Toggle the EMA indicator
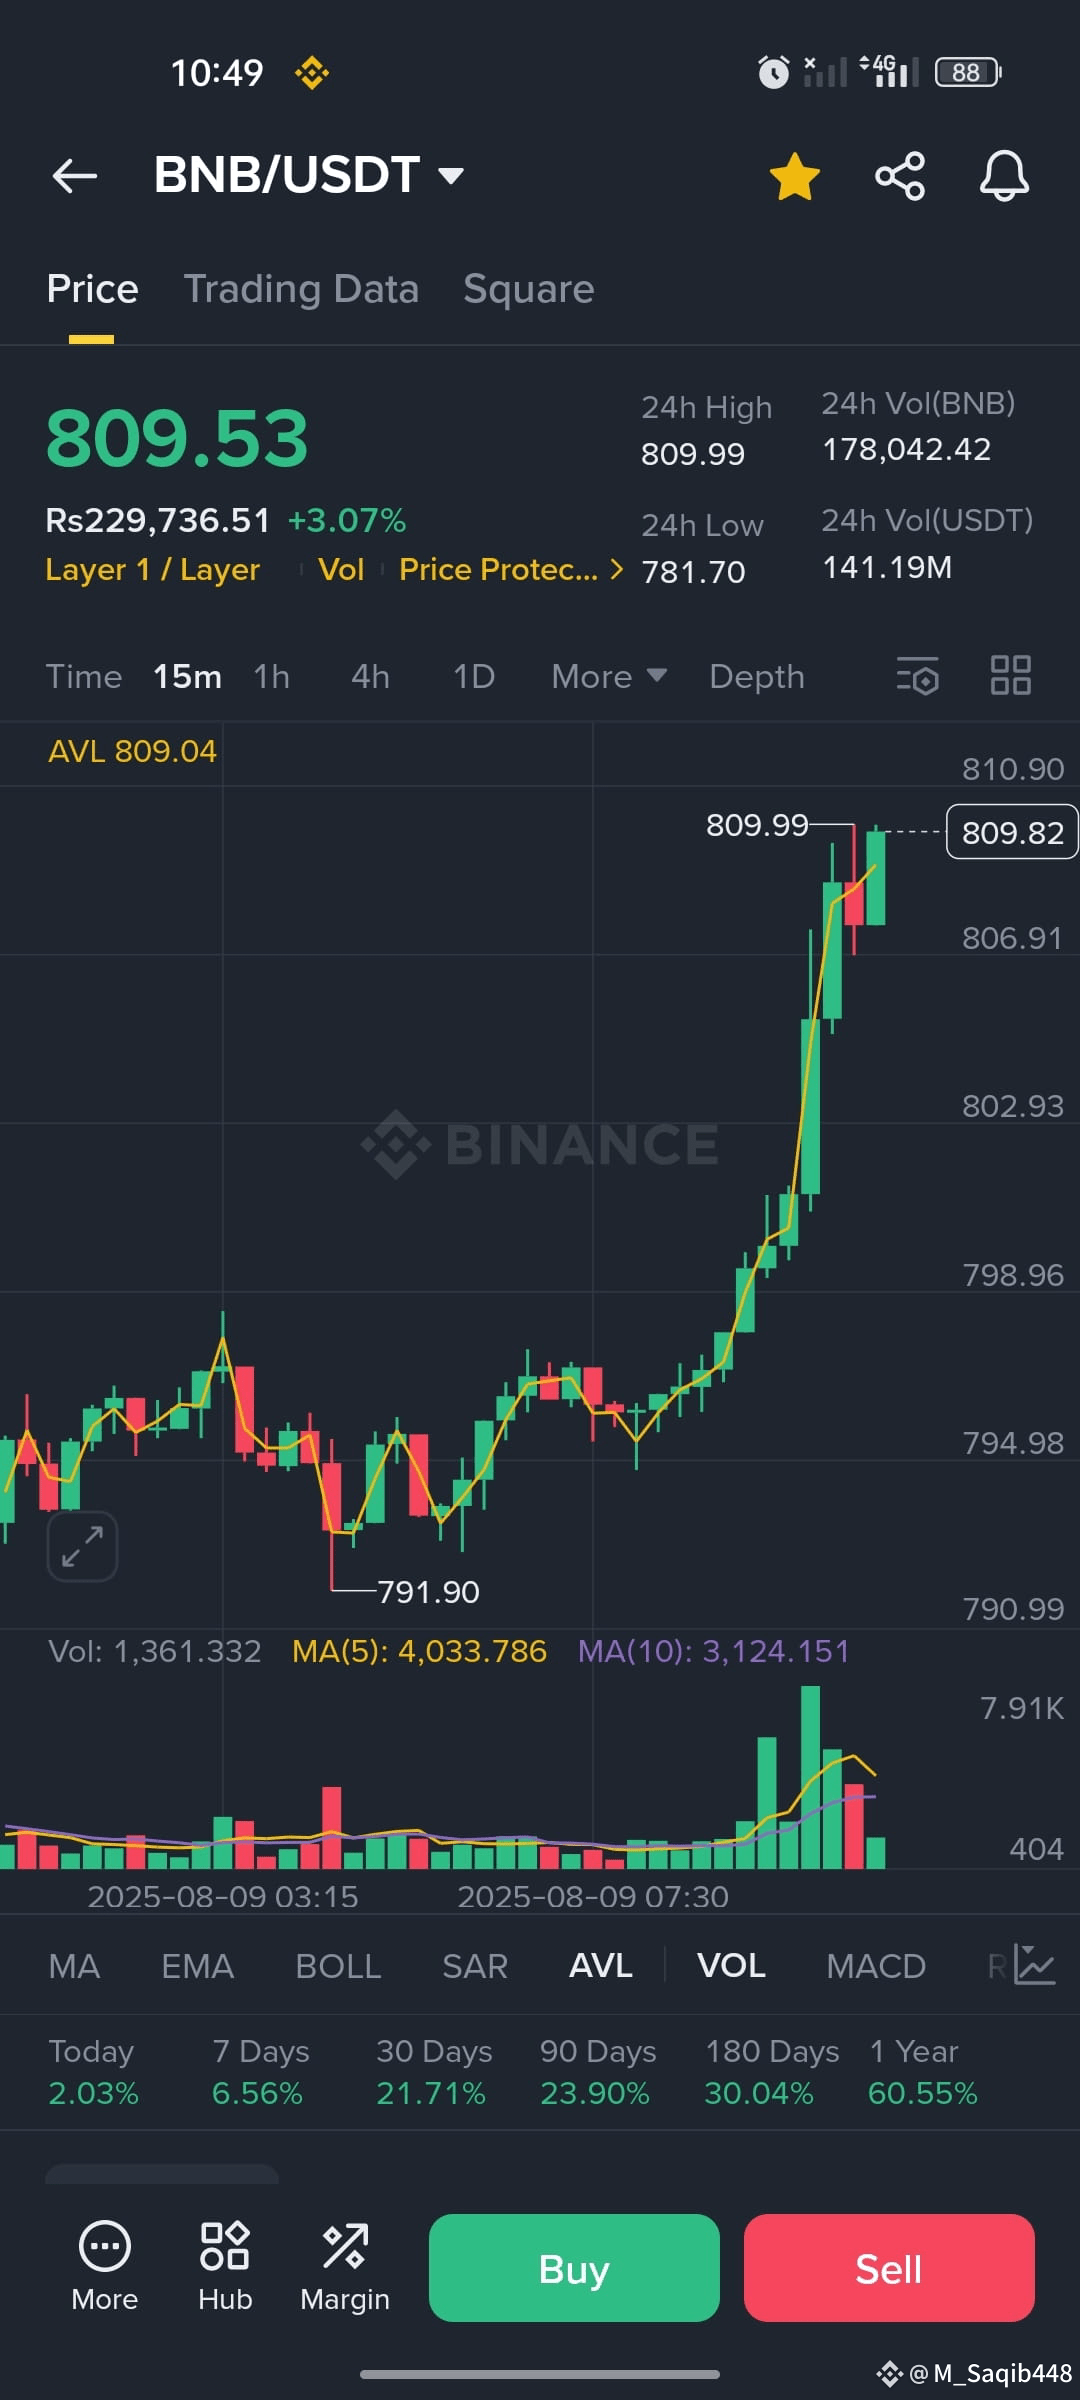Image resolution: width=1080 pixels, height=2400 pixels. (x=197, y=1966)
